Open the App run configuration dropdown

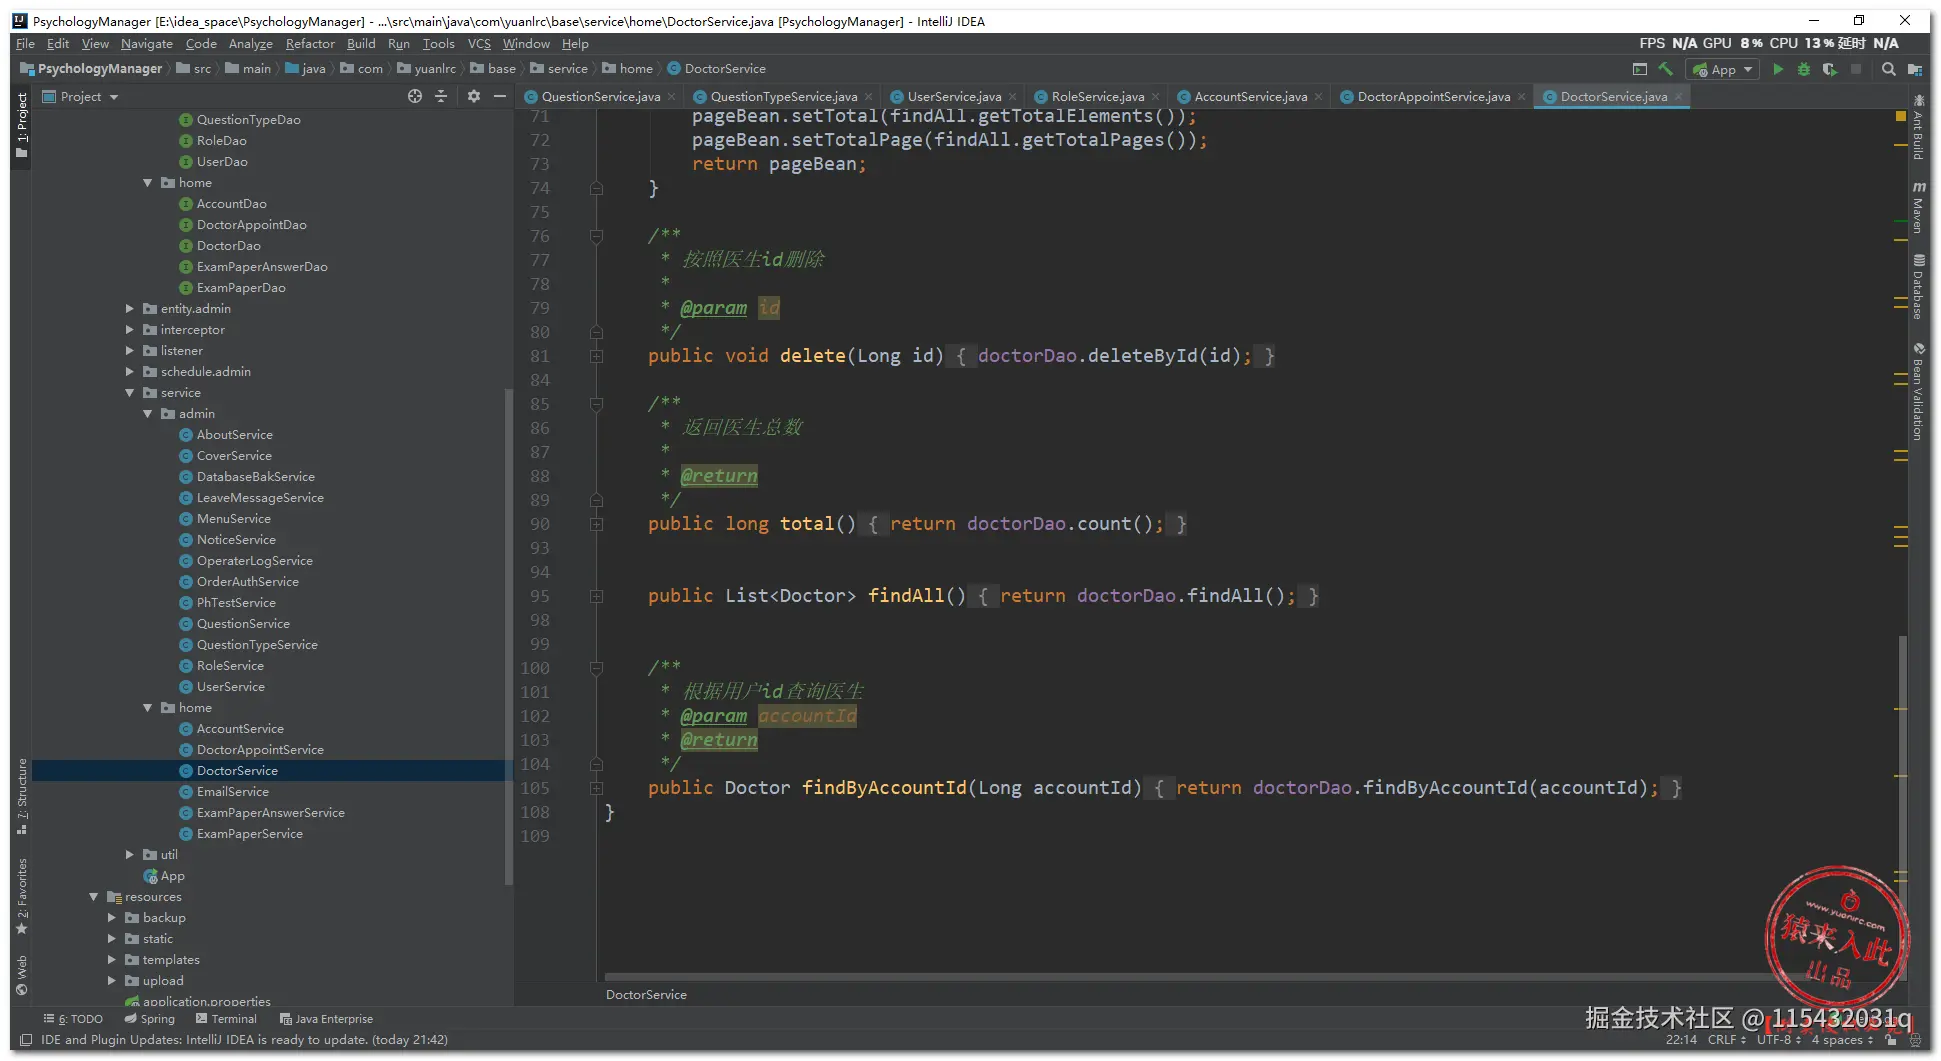point(1722,69)
